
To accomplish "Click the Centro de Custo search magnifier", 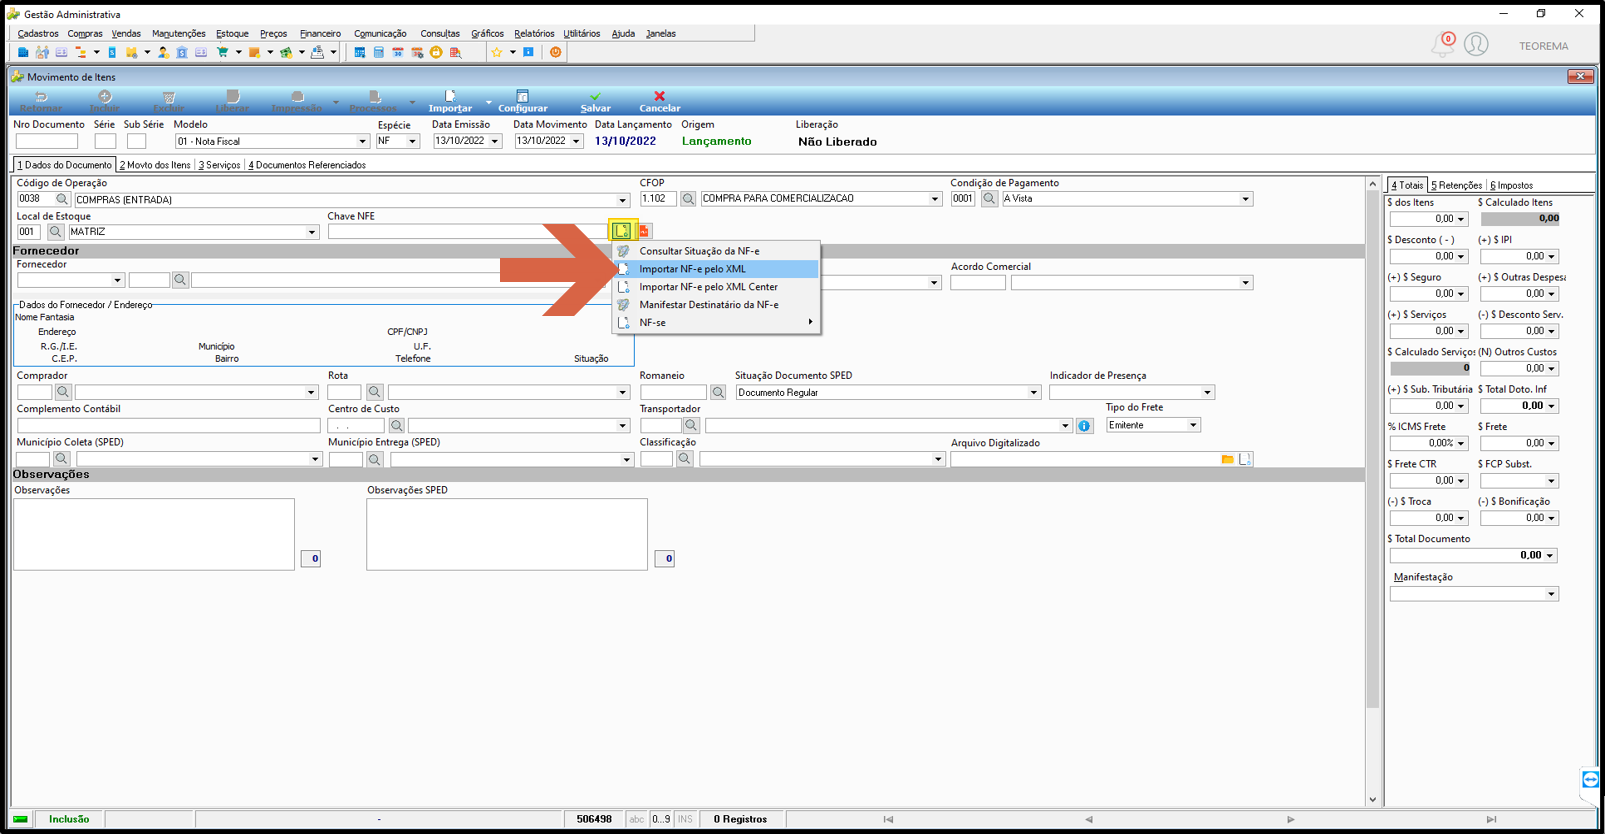I will pos(396,426).
